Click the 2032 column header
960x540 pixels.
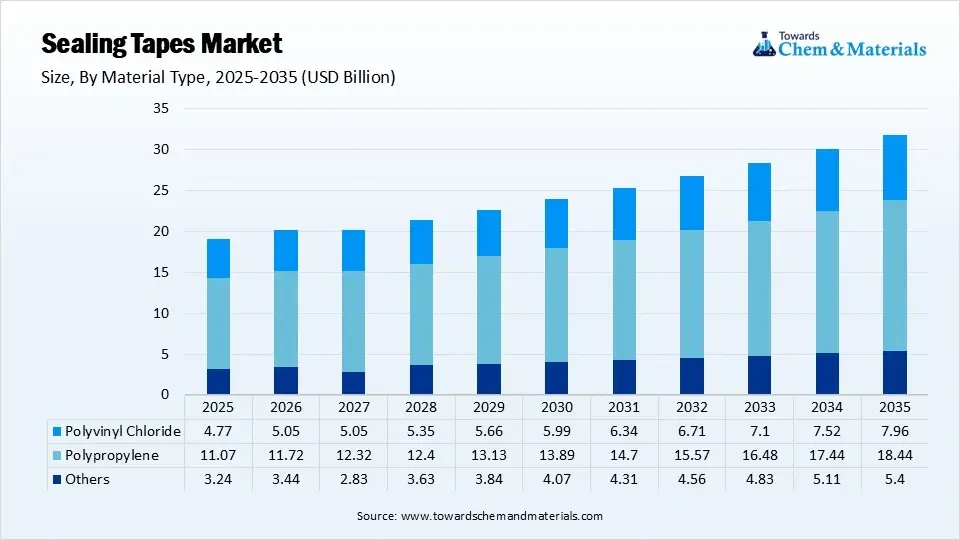click(x=692, y=407)
